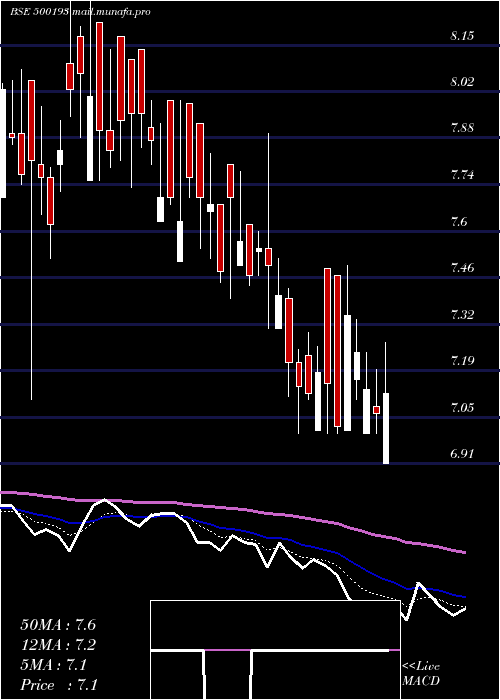This screenshot has height=700, width=500.
Task: Click the <<Live MACD label
Action: [x=421, y=674]
